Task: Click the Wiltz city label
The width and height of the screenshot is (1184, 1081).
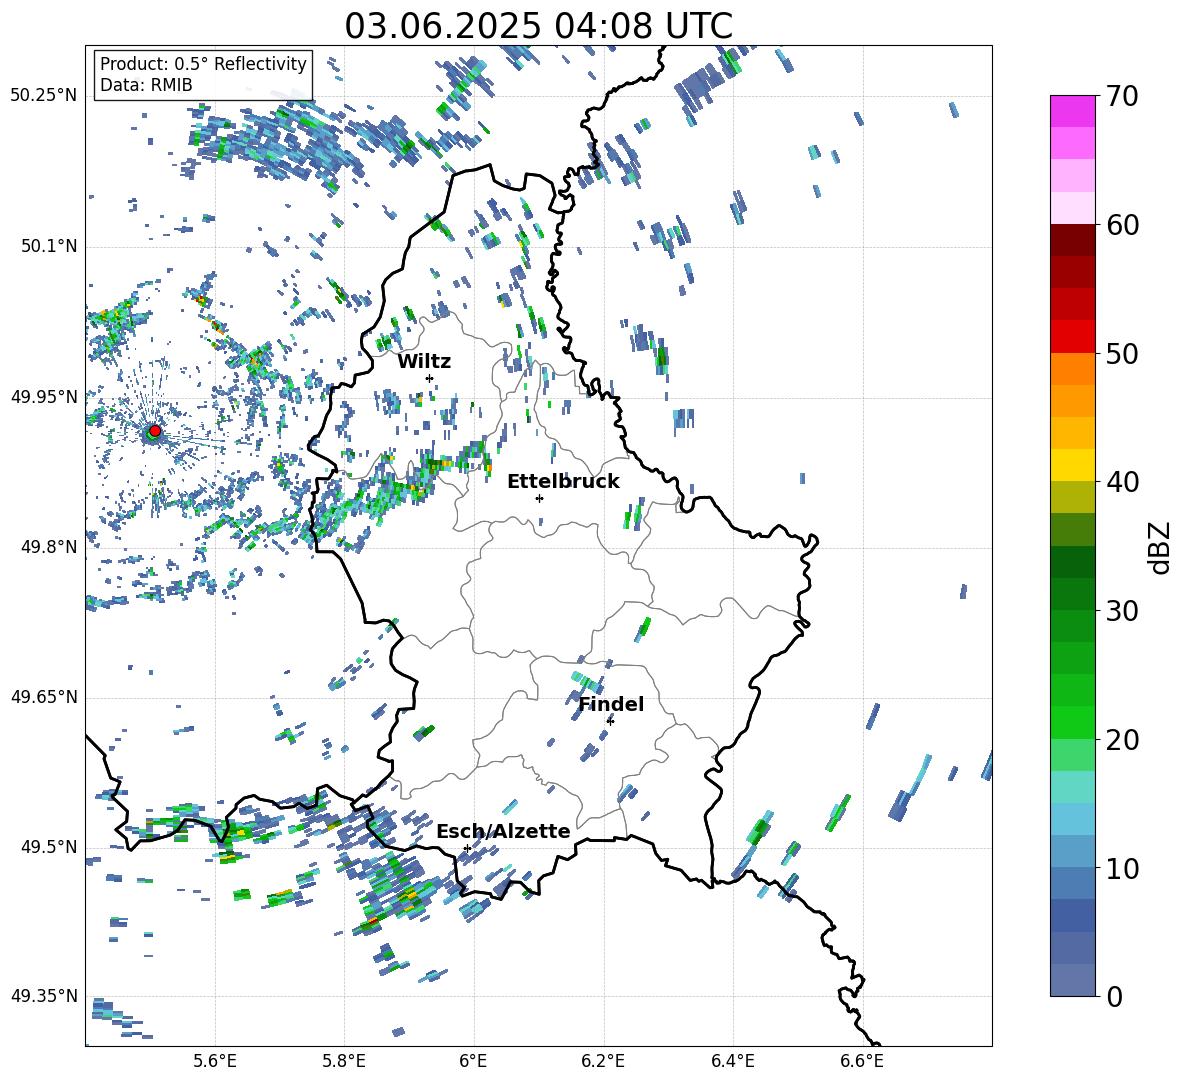Action: click(424, 362)
